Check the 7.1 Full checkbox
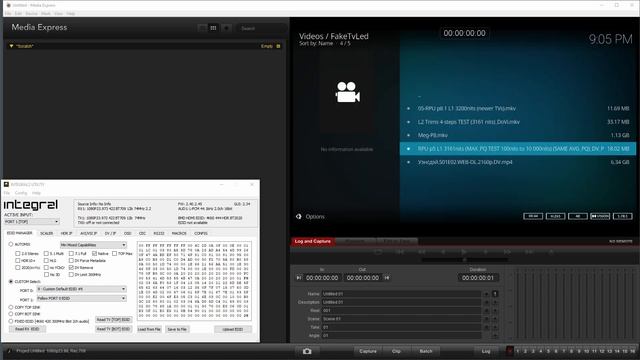The width and height of the screenshot is (640, 360). (71, 253)
